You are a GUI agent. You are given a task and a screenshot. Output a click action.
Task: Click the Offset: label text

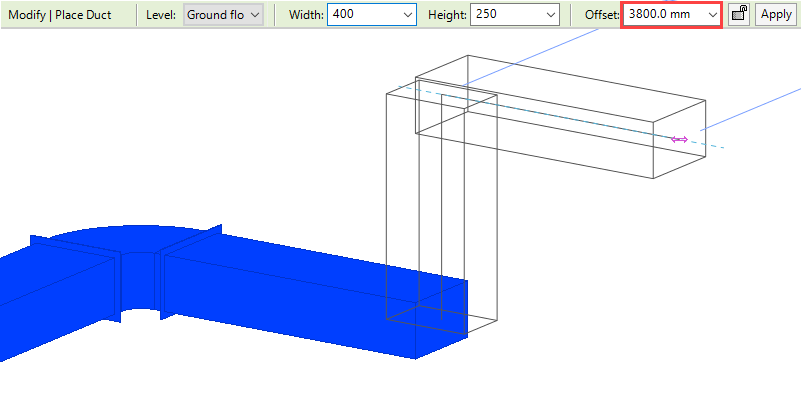(x=602, y=15)
